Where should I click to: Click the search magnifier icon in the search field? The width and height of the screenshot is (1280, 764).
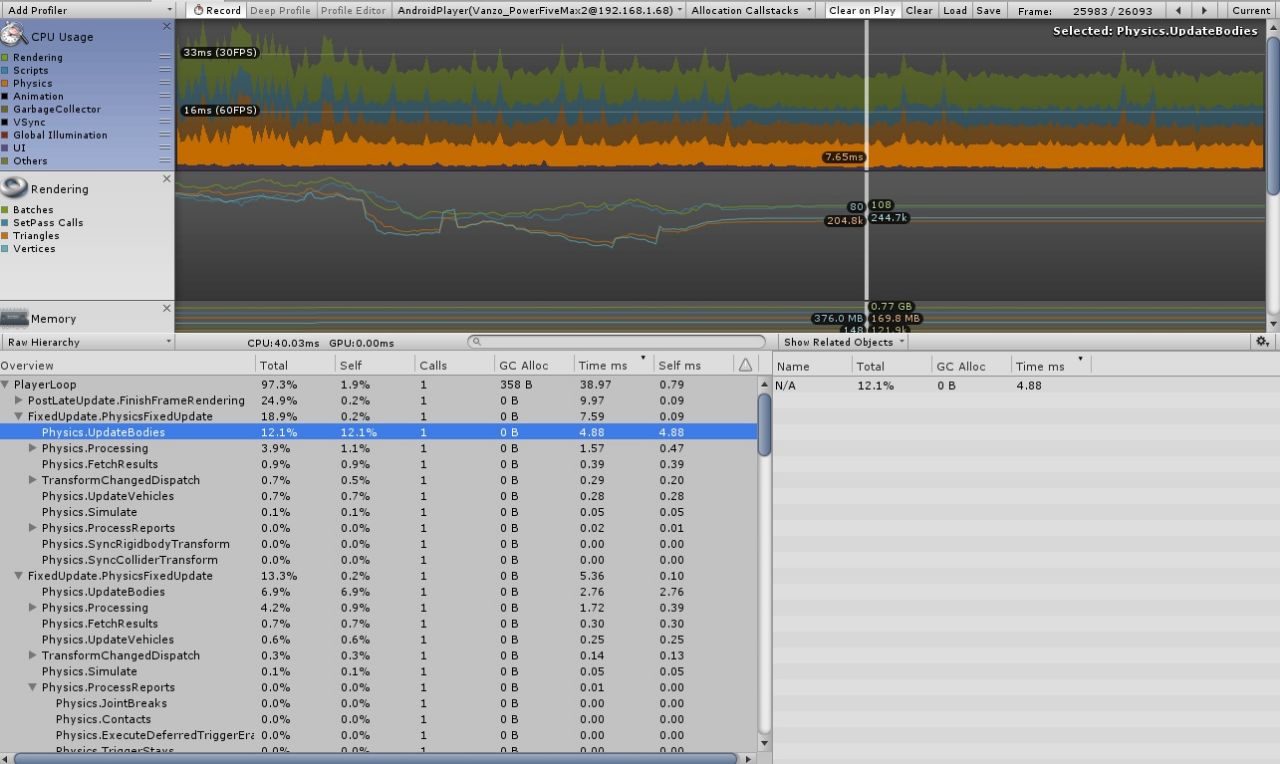[x=478, y=342]
